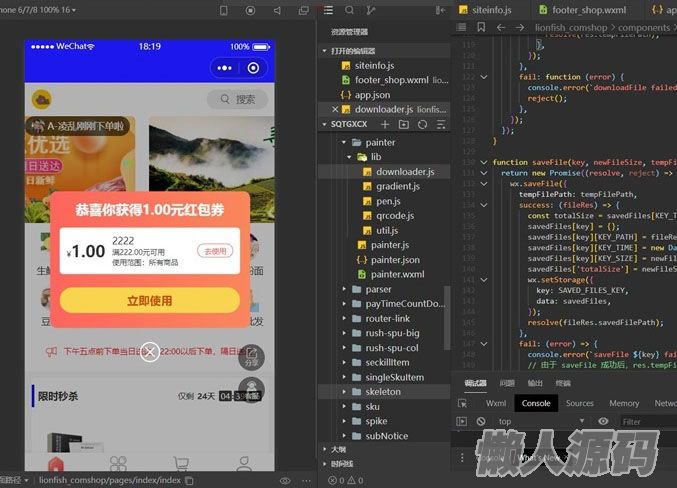The width and height of the screenshot is (677, 488).
Task: Open the WeChat mini program more-options dots
Action: (x=225, y=68)
